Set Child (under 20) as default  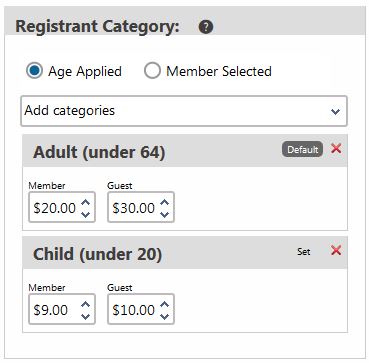pos(304,252)
